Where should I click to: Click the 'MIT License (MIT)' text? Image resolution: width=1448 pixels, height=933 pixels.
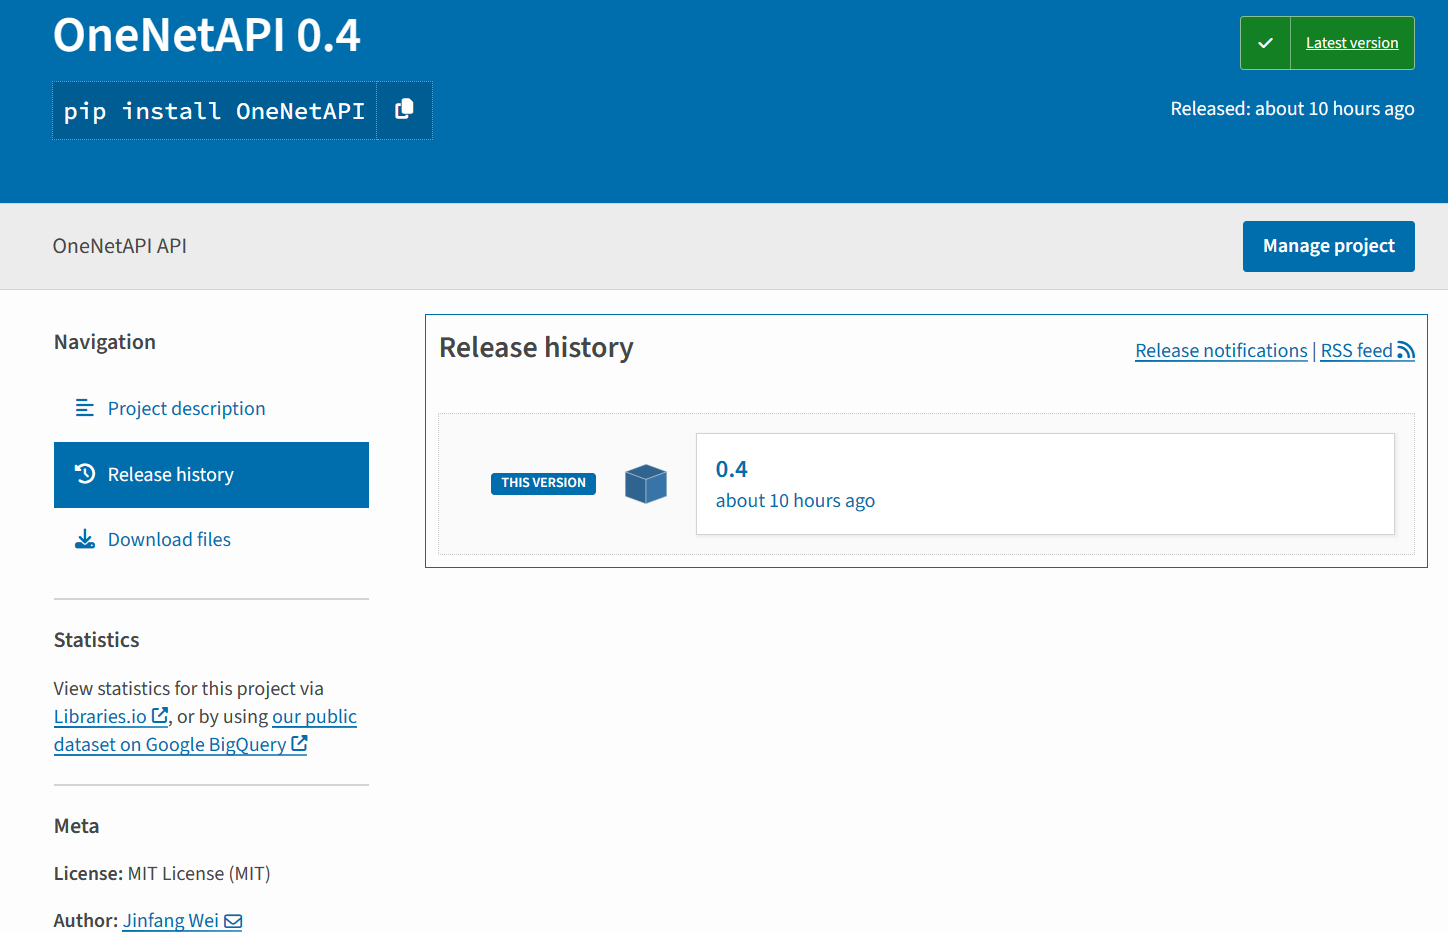[x=199, y=874]
